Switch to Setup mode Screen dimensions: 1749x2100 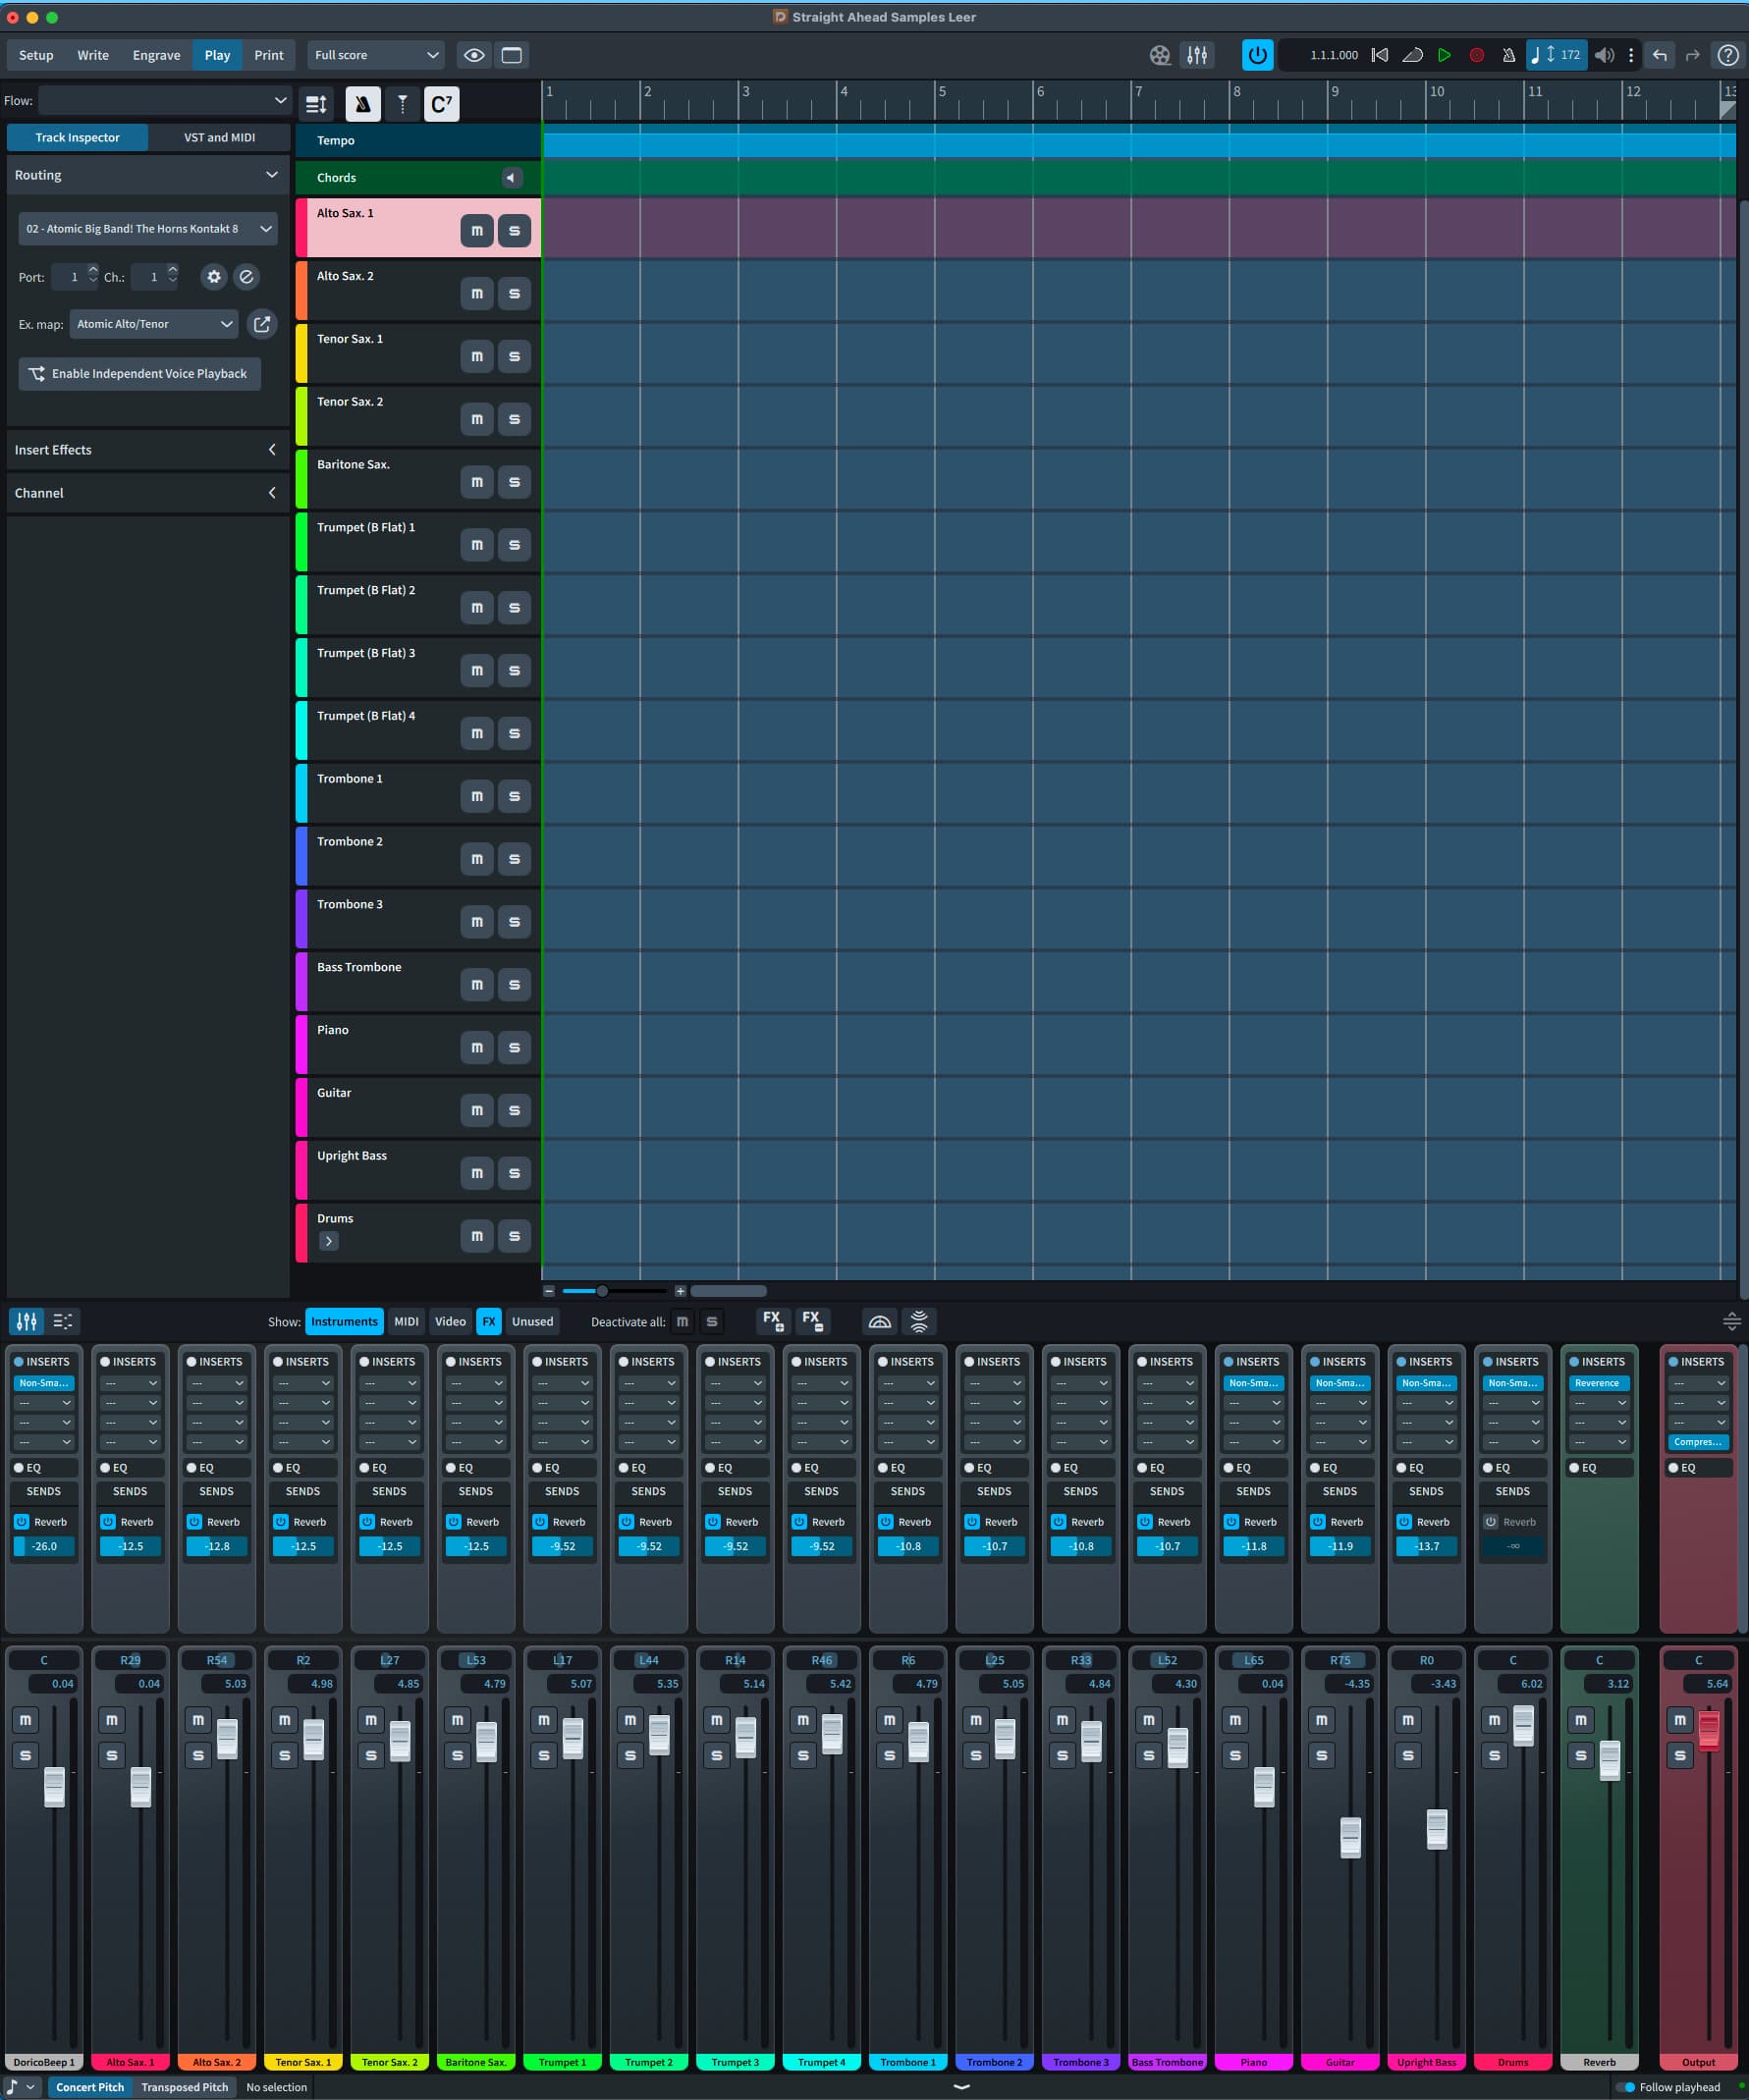point(36,55)
